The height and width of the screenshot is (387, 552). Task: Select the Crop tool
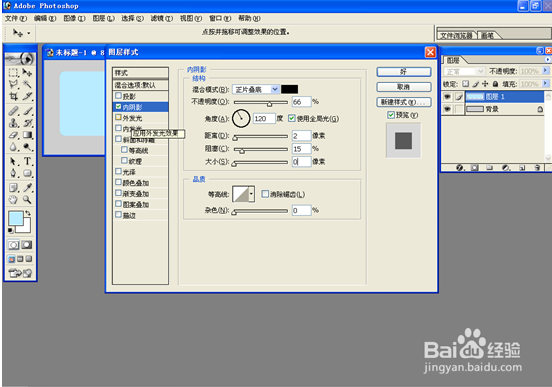[x=13, y=96]
